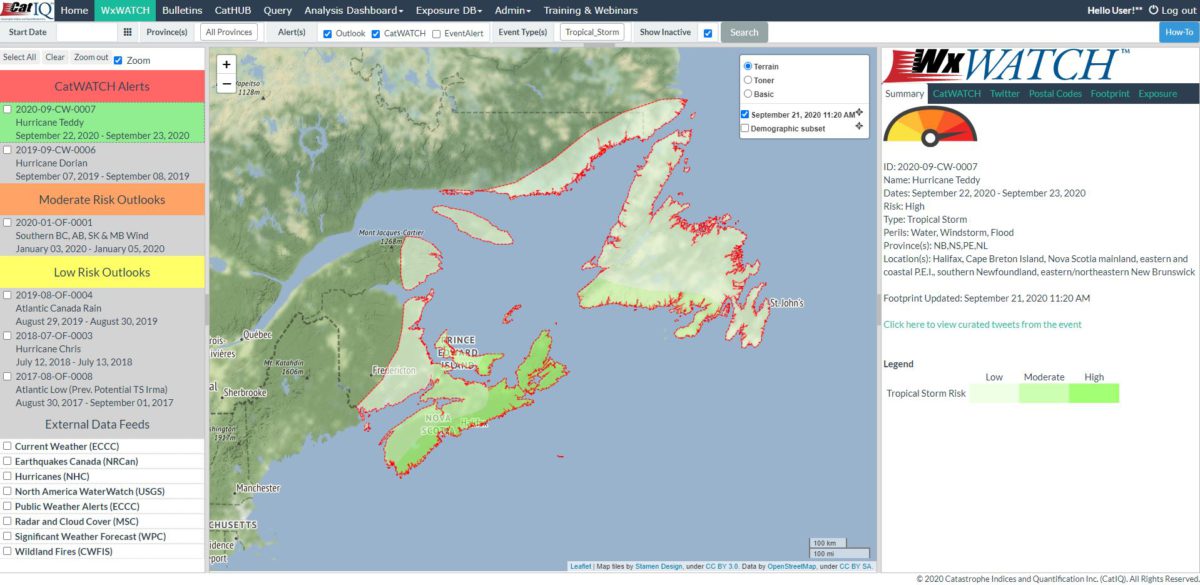This screenshot has height=585, width=1200.
Task: Enable the EventAlert checkbox
Action: (x=437, y=33)
